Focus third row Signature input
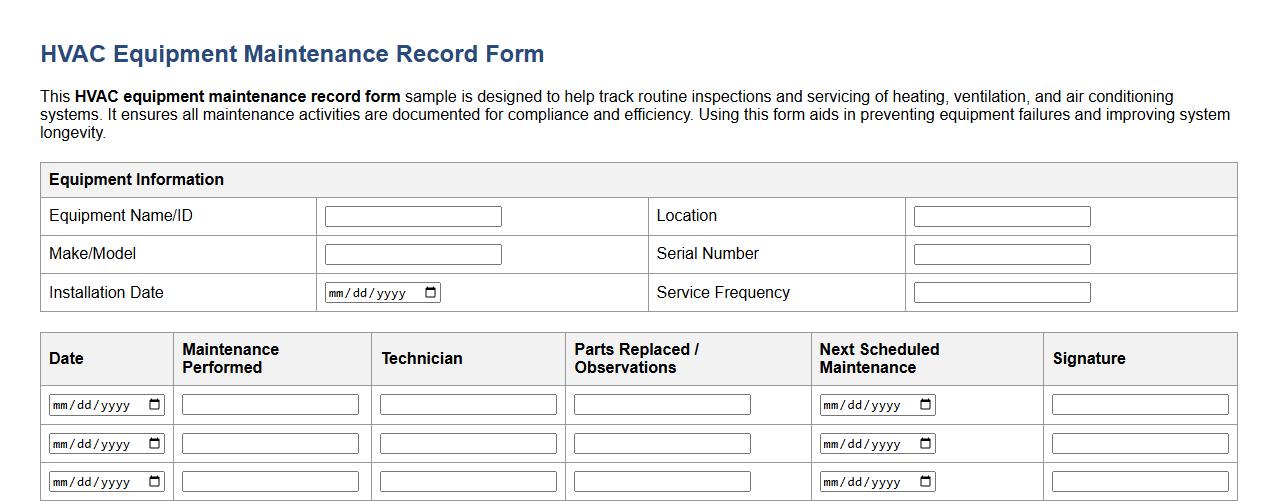 1140,481
